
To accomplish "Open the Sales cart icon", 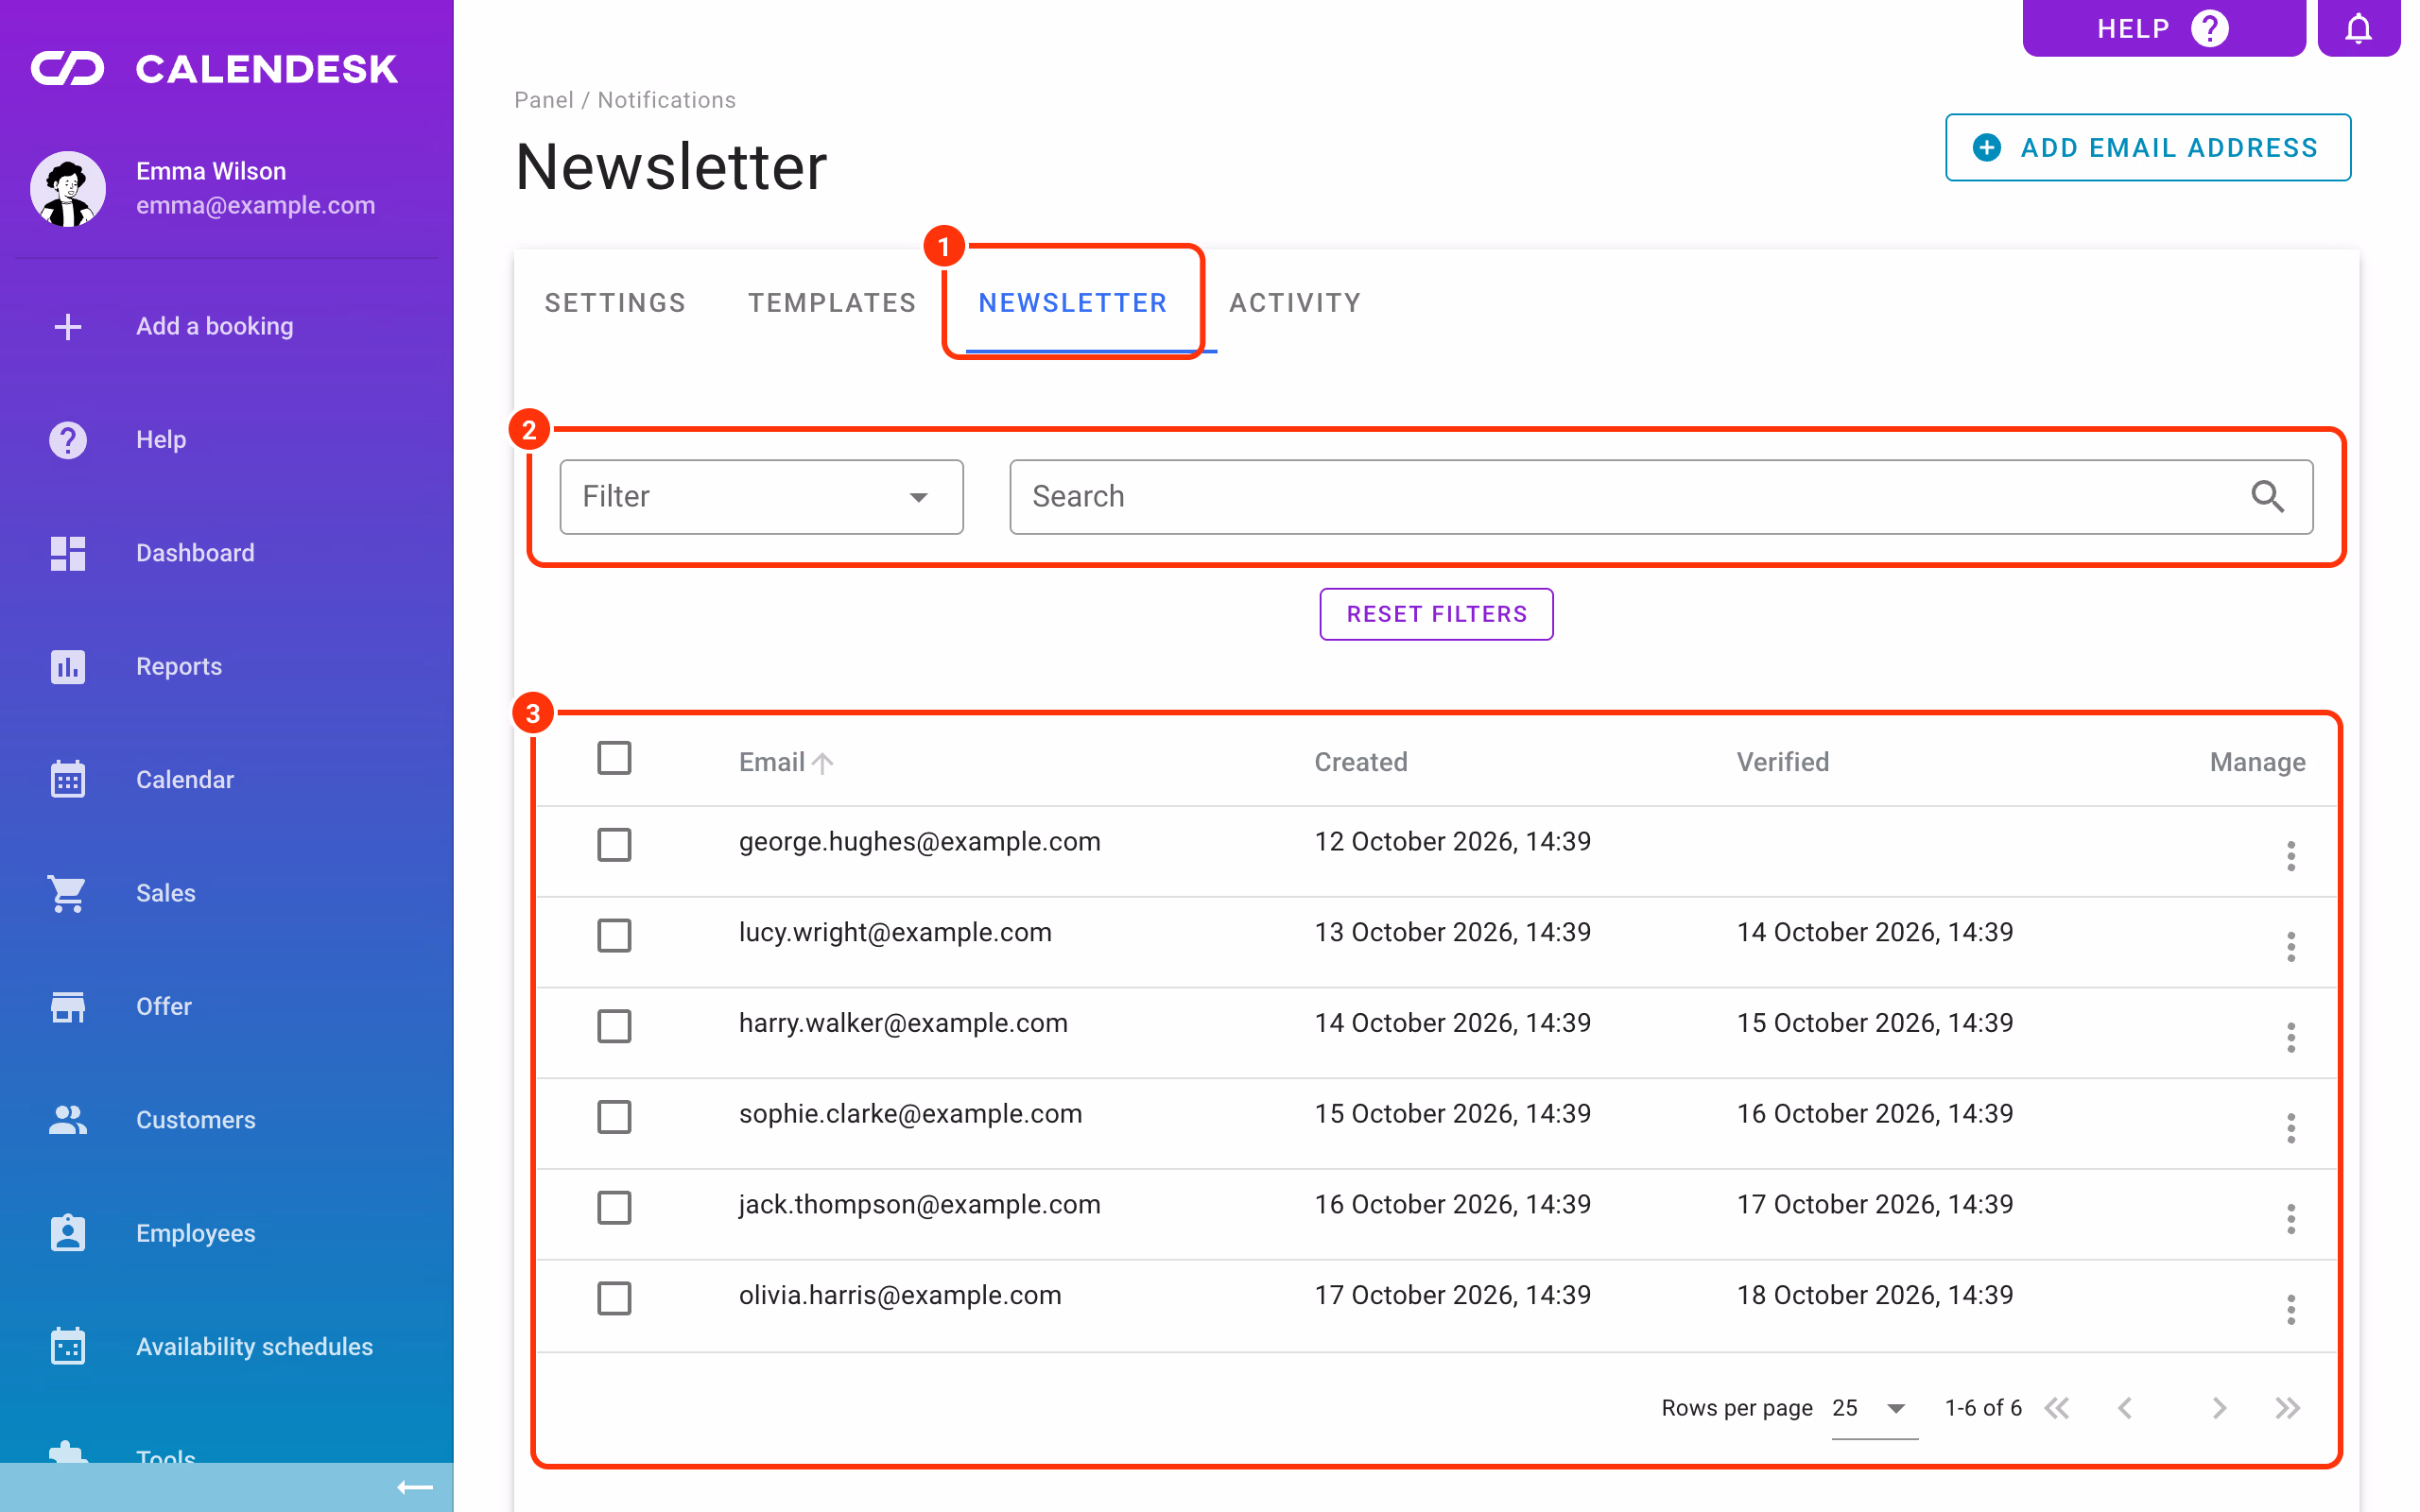I will (x=68, y=893).
